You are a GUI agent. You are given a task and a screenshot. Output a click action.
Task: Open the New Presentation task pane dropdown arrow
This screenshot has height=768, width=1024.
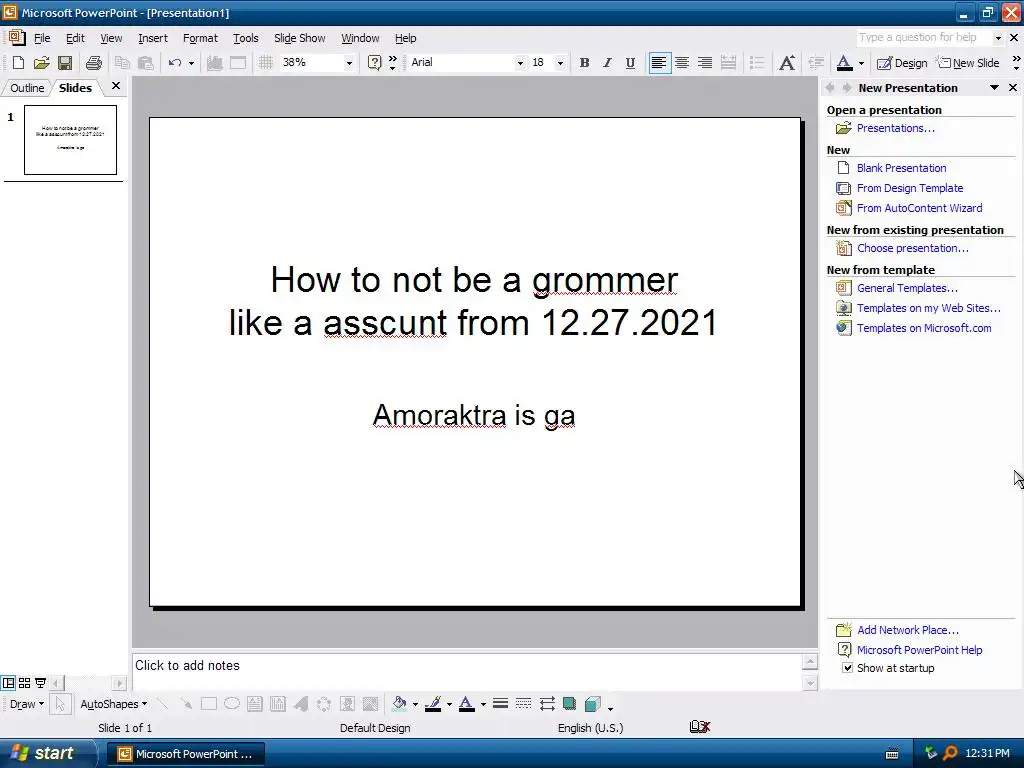(x=994, y=88)
